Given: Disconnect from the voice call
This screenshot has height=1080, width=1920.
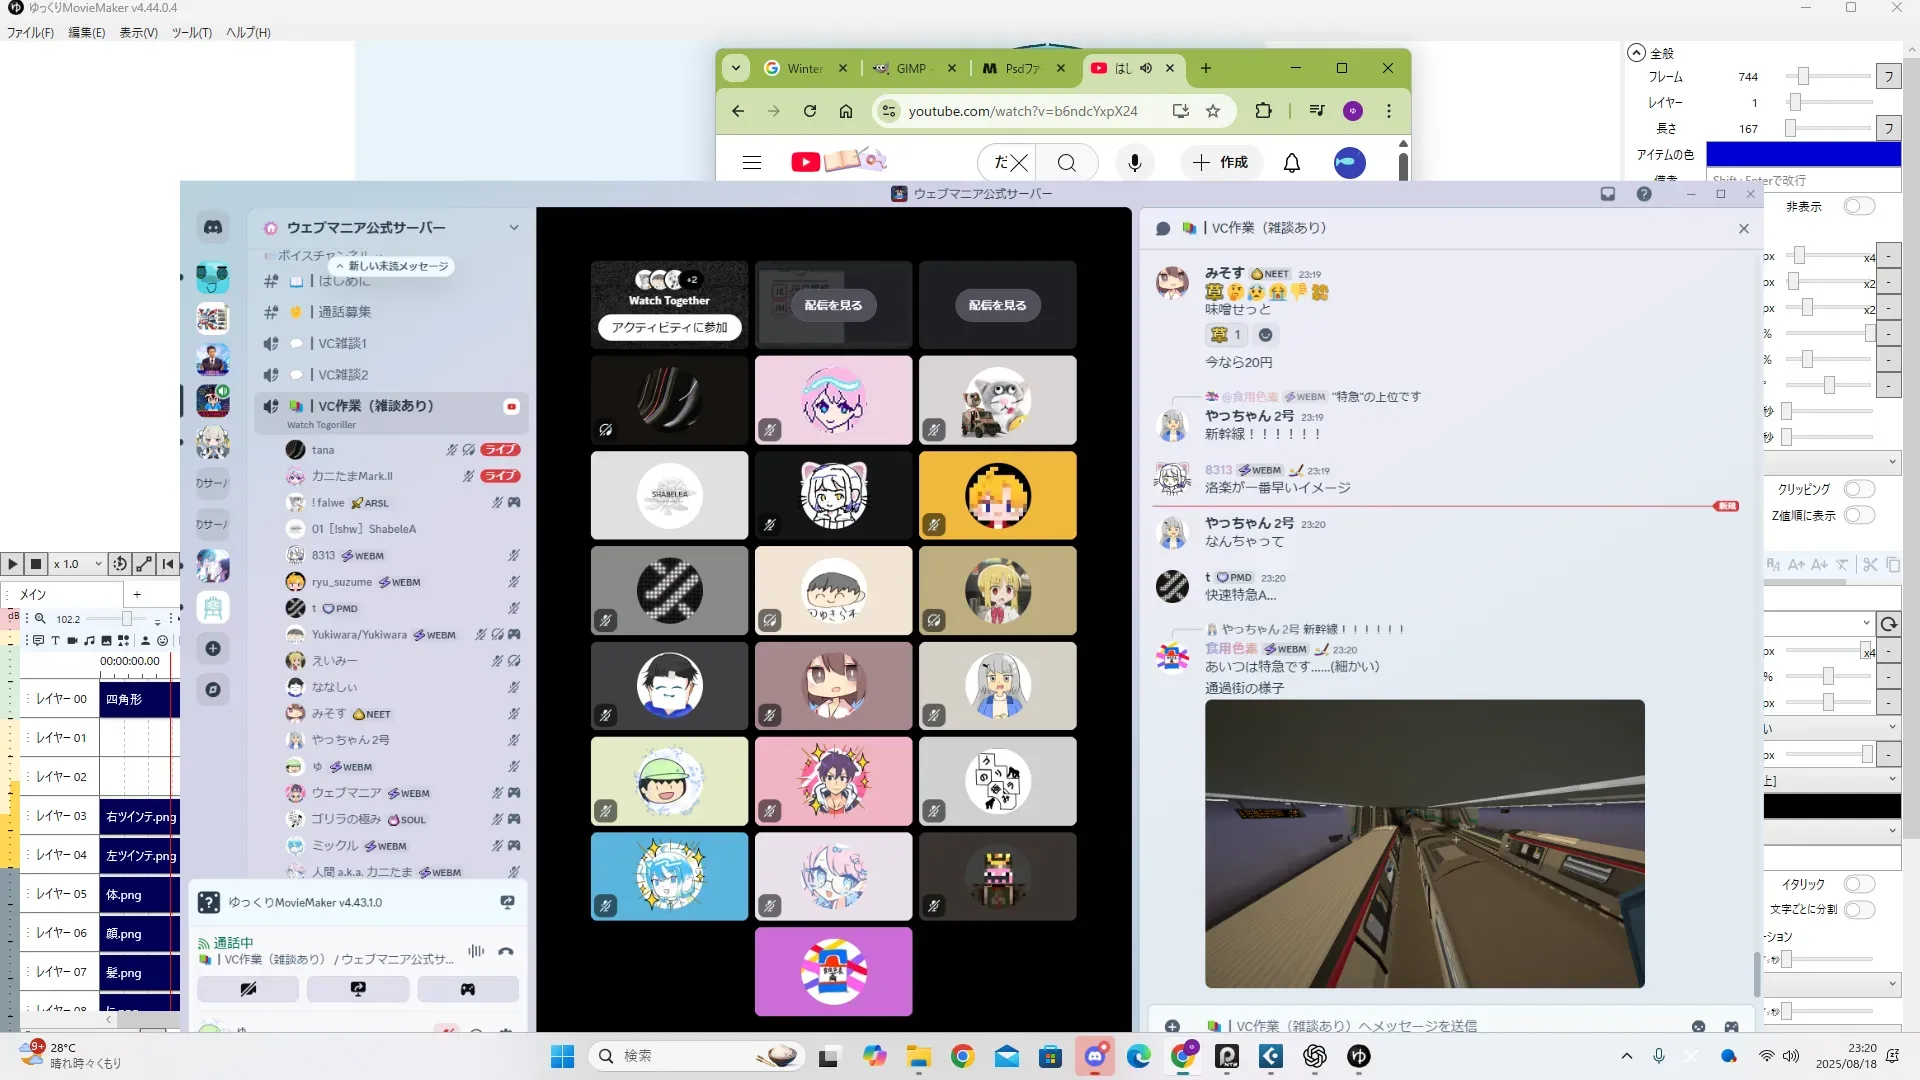Looking at the screenshot, I should point(506,951).
